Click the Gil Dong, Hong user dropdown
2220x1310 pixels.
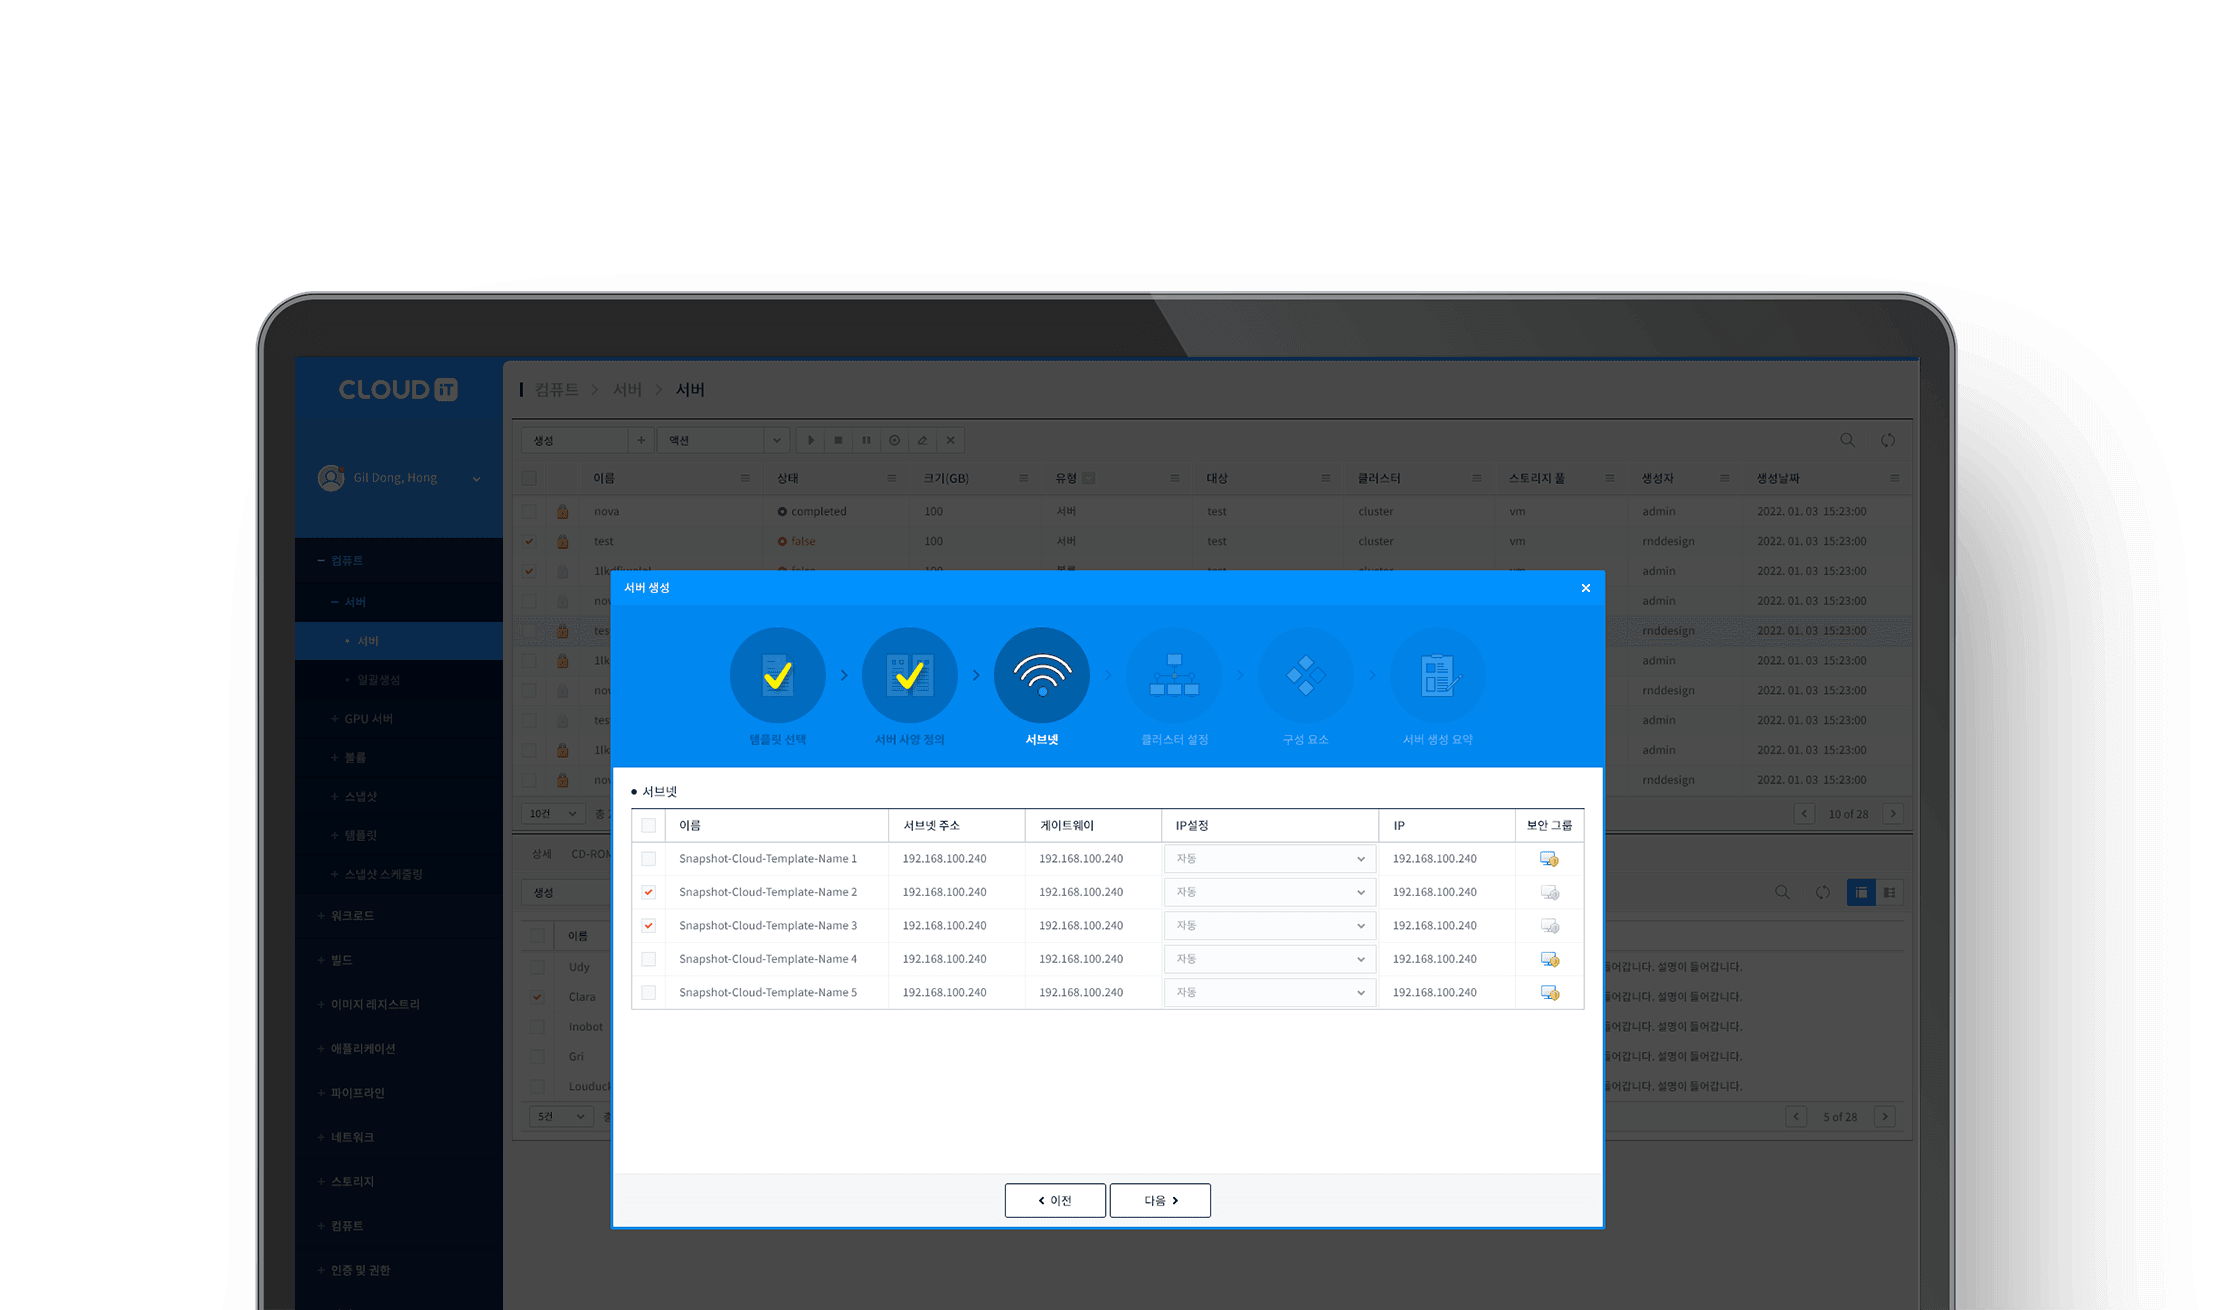(400, 478)
